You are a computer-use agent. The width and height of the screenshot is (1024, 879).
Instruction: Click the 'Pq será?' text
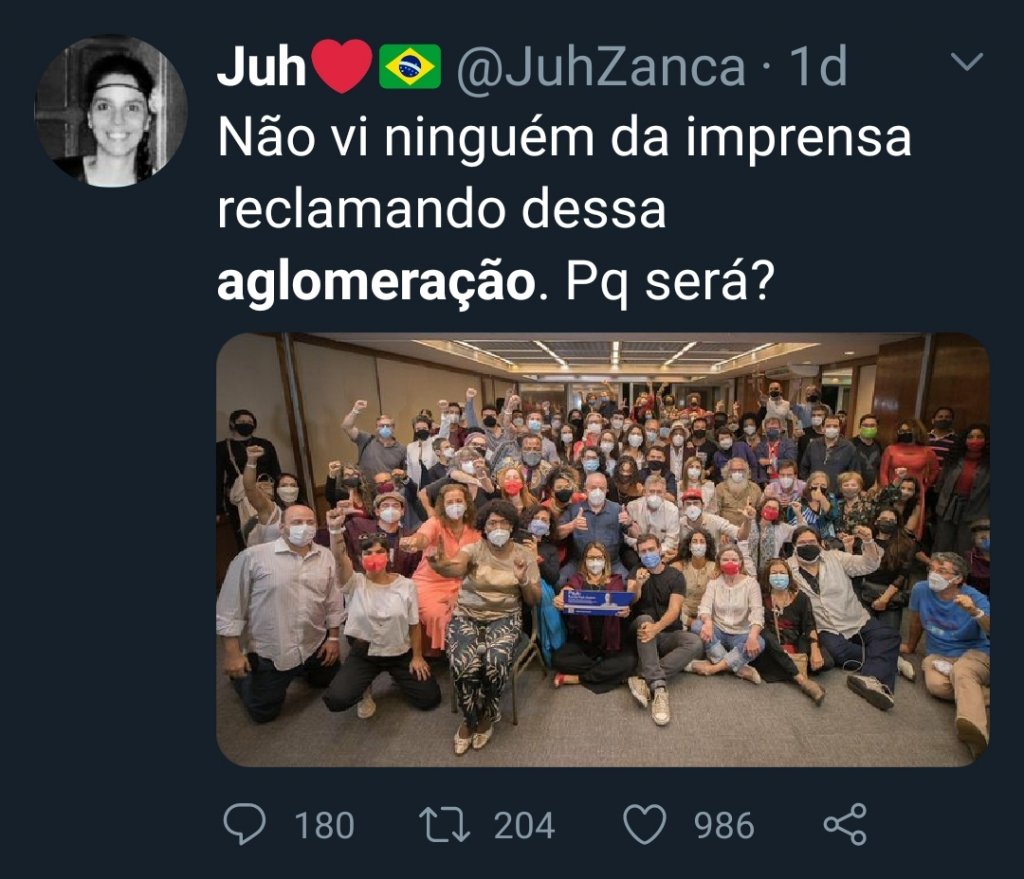pos(670,282)
